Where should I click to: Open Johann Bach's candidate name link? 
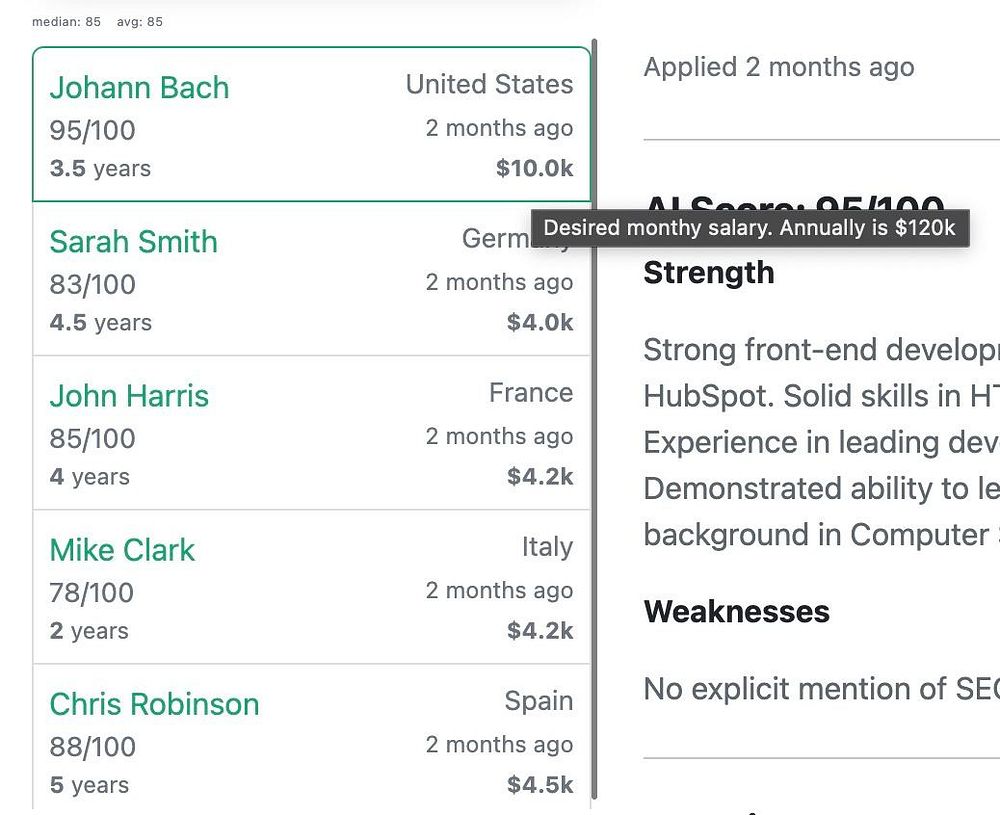(139, 88)
